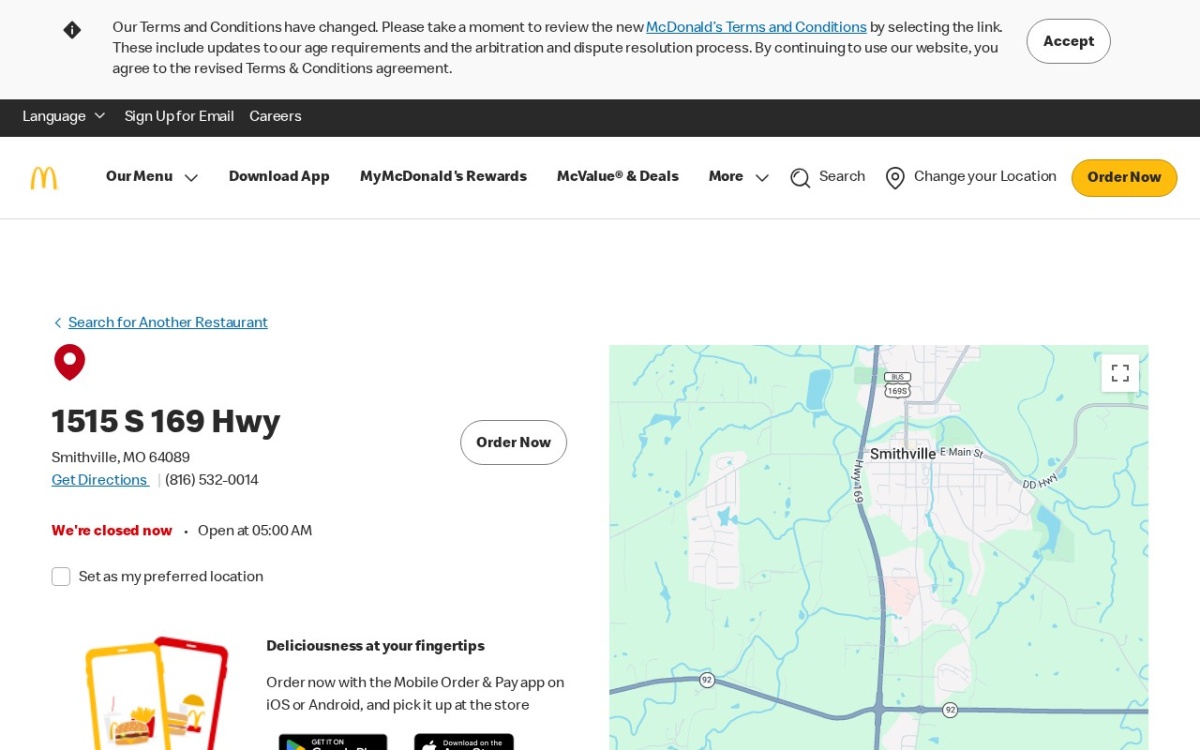Screen dimensions: 1200x750
Task: Check Set as my preferred location
Action: 61,577
